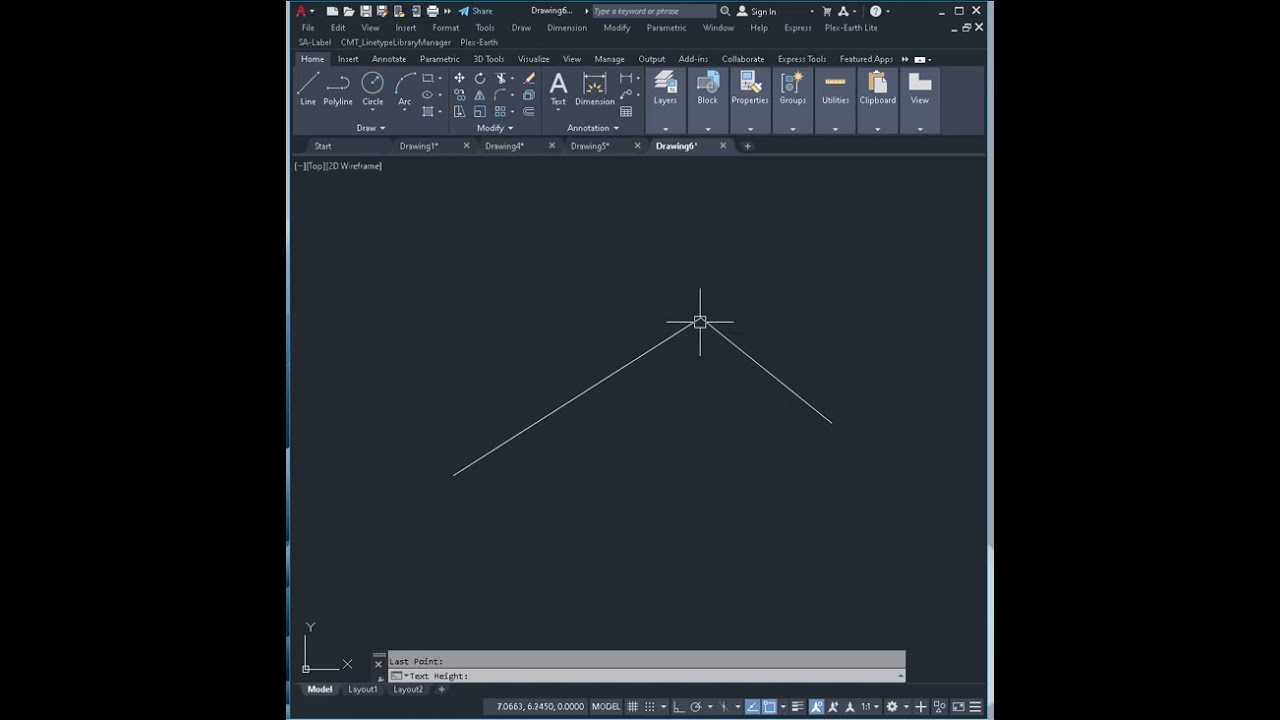The width and height of the screenshot is (1280, 720).
Task: Toggle lineweight display in status bar
Action: tap(798, 707)
